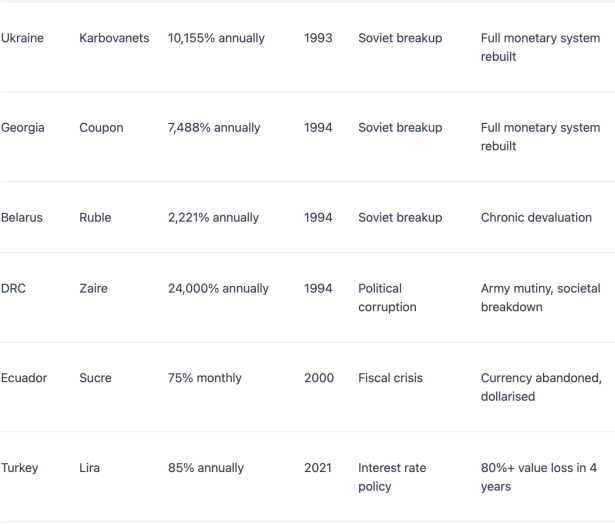Click the Sucre currency cell
Viewport: 615px width, 524px height.
95,378
